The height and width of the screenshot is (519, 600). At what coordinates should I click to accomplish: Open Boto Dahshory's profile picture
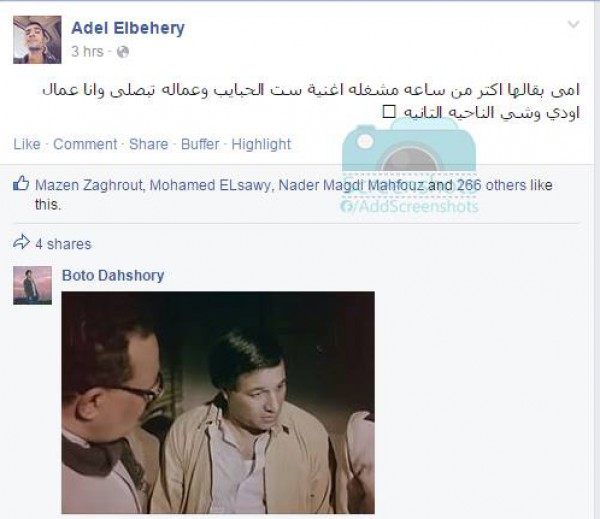(x=33, y=286)
